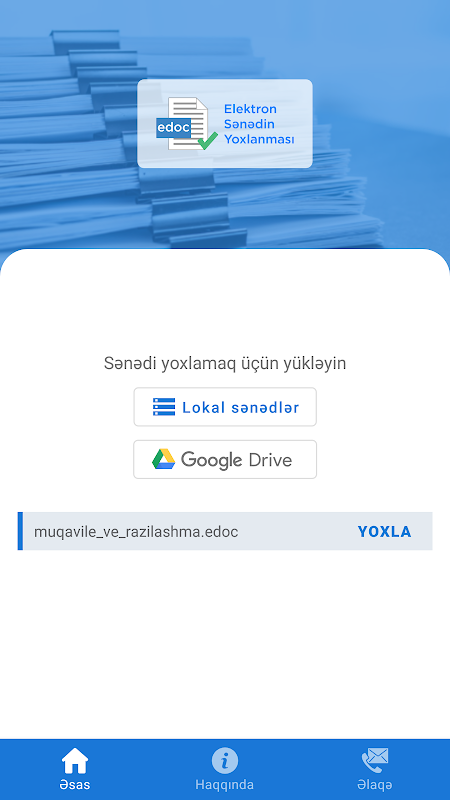Switch to the Əsas tab
This screenshot has height=800, width=450.
(x=75, y=769)
